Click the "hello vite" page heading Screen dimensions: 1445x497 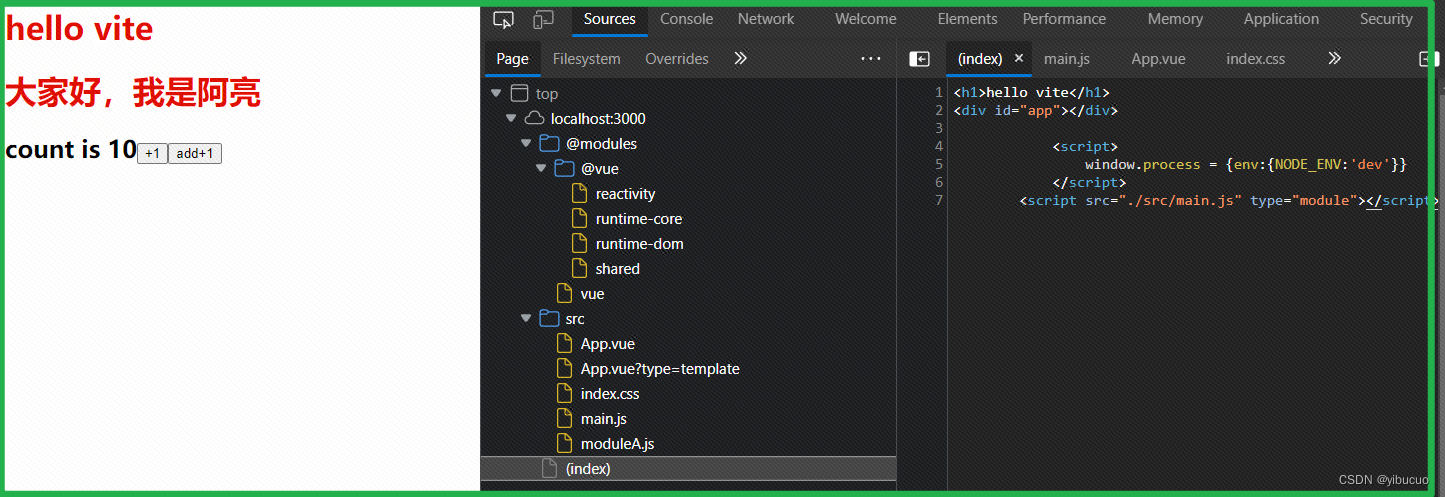click(x=79, y=29)
